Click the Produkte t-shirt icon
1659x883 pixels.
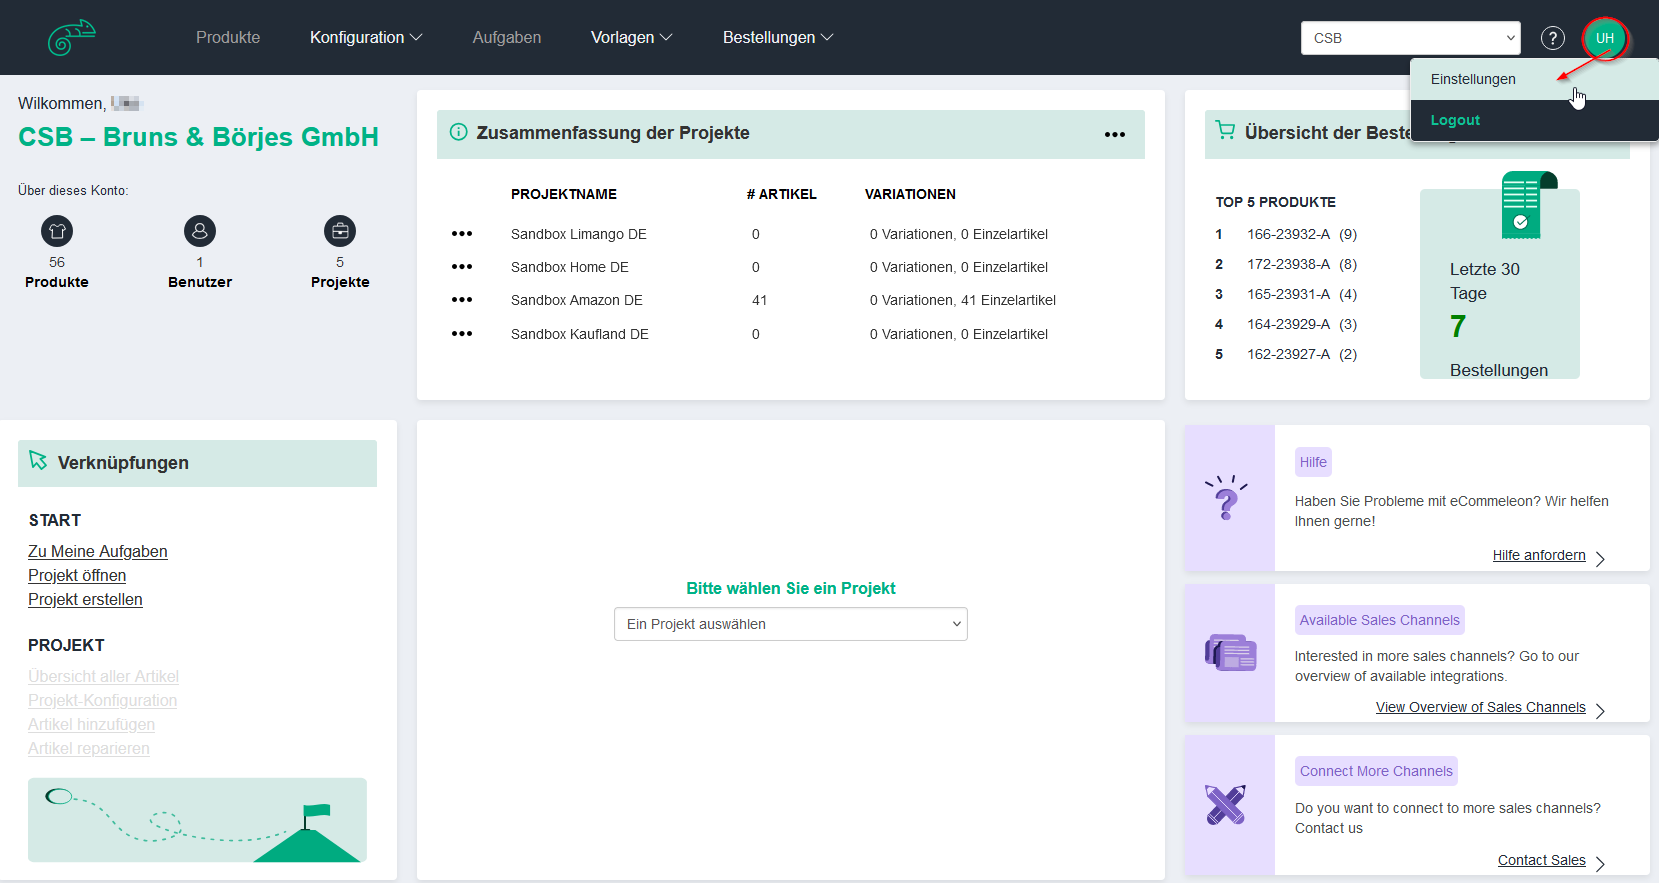click(57, 231)
